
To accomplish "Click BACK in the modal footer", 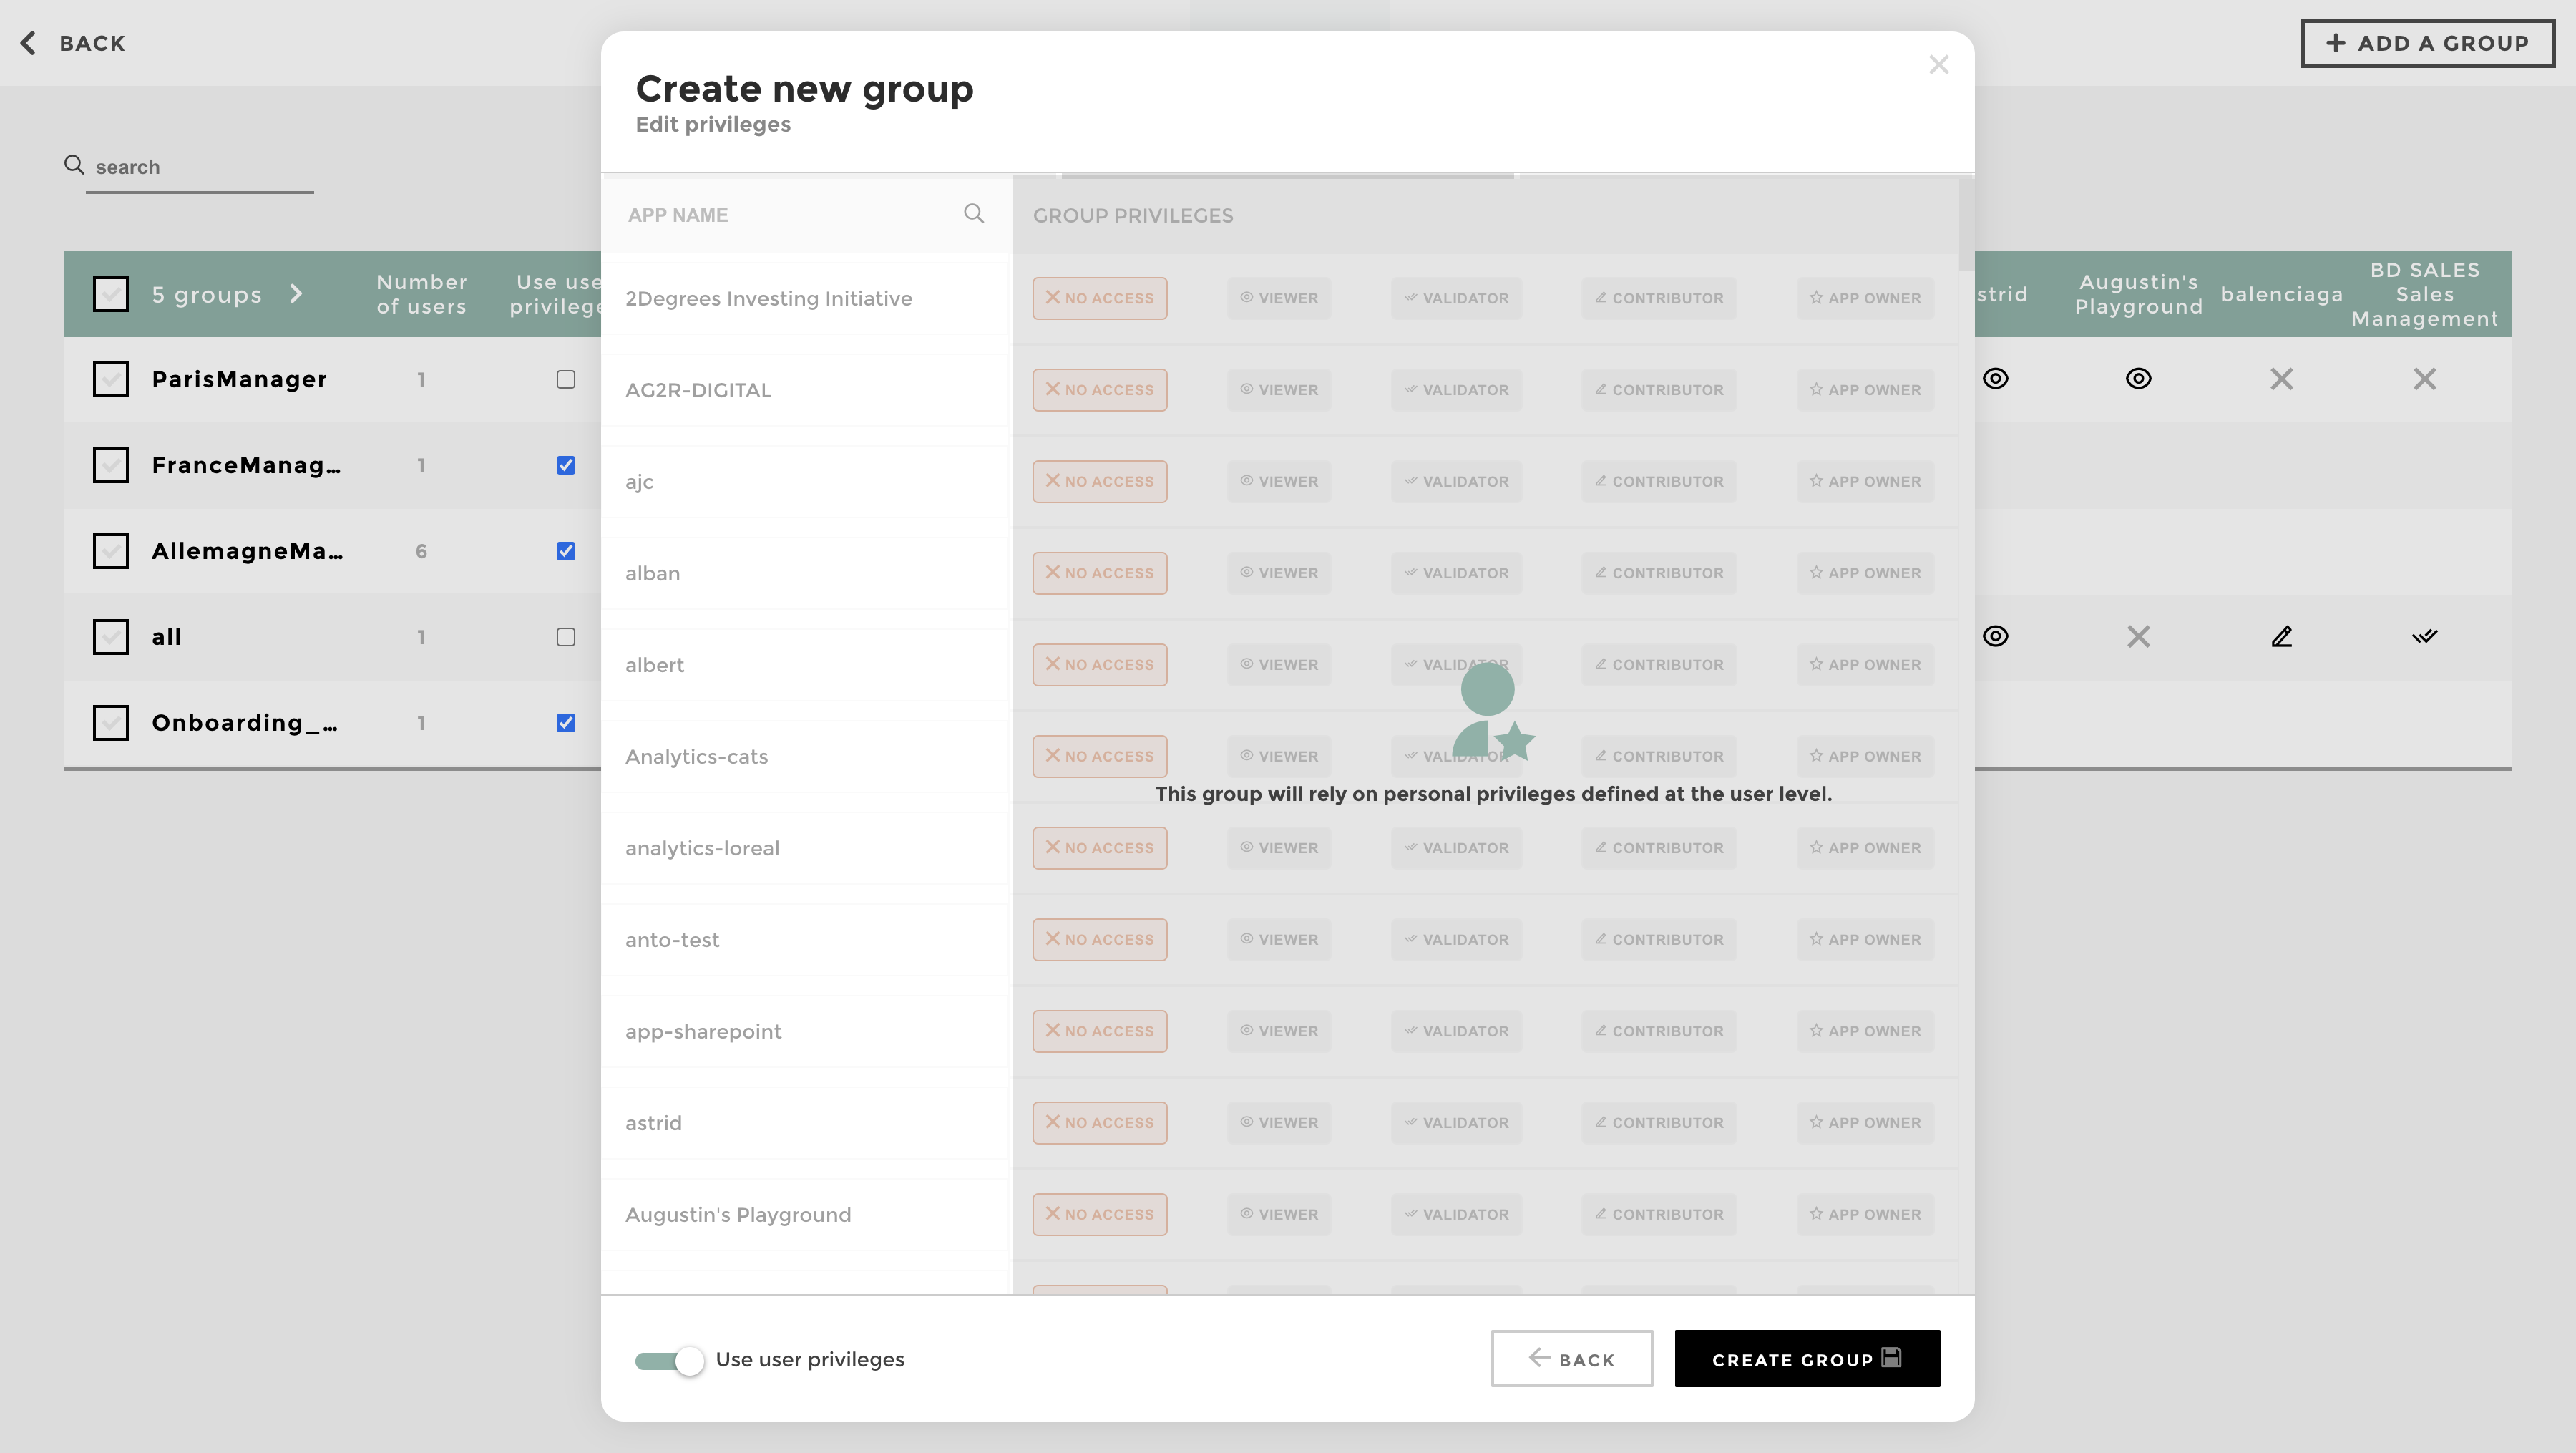I will [x=1572, y=1359].
